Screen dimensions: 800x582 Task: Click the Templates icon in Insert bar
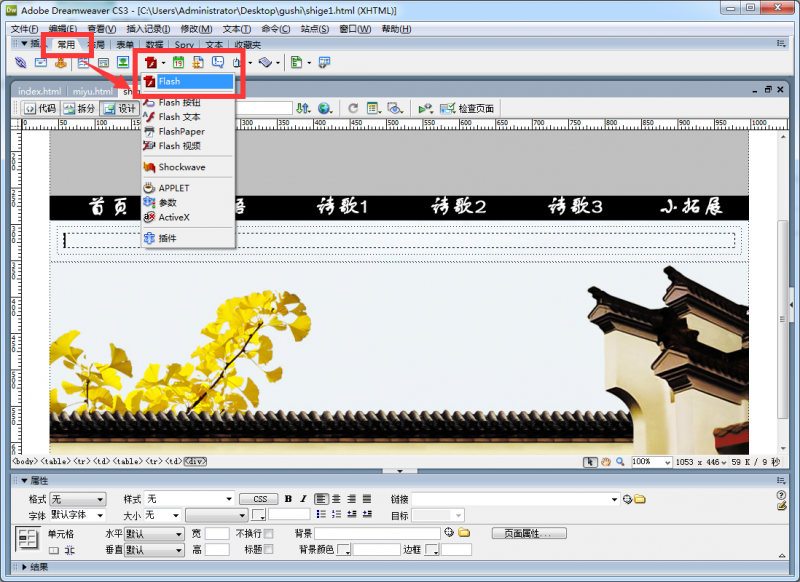pos(296,63)
